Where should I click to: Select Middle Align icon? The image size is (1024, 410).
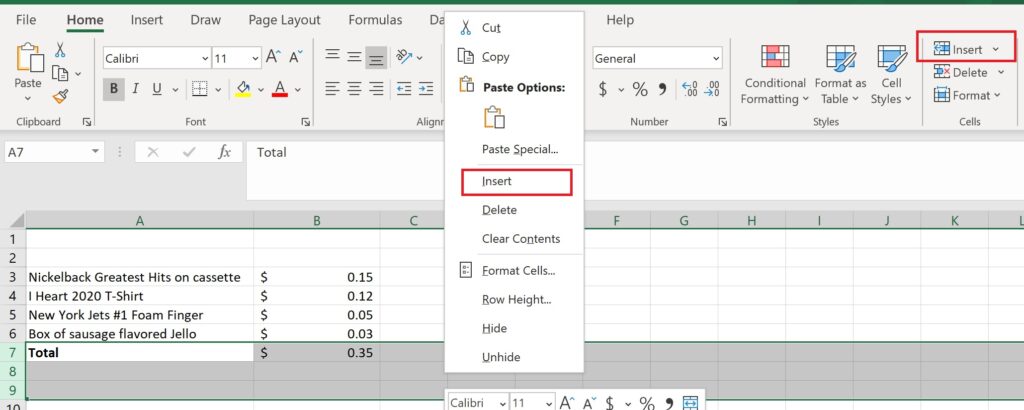(x=355, y=57)
